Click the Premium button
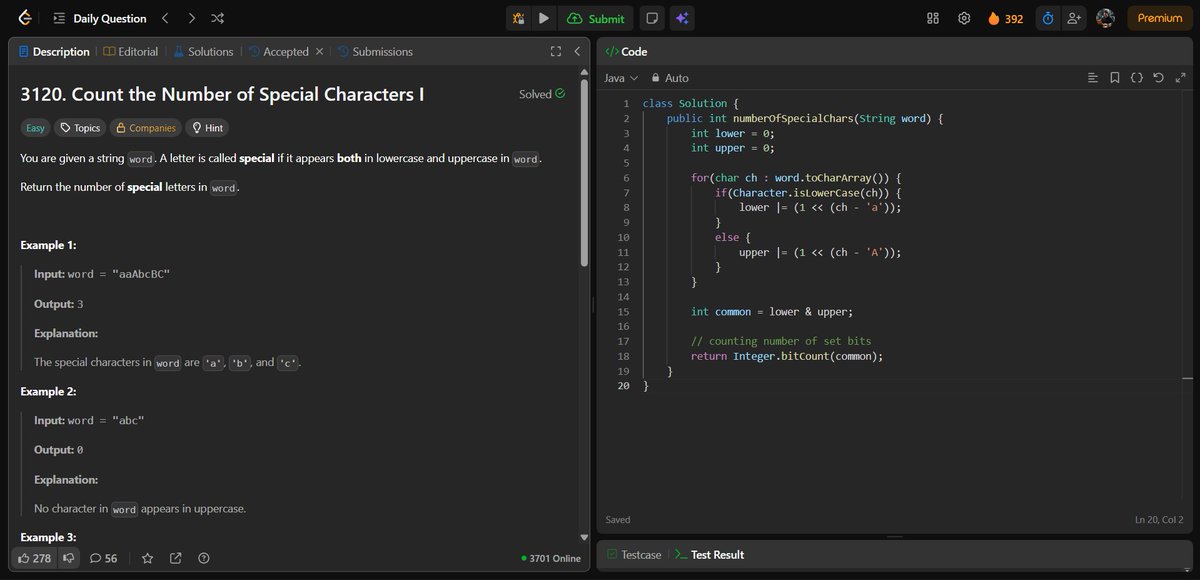Viewport: 1200px width, 580px height. [x=1159, y=18]
